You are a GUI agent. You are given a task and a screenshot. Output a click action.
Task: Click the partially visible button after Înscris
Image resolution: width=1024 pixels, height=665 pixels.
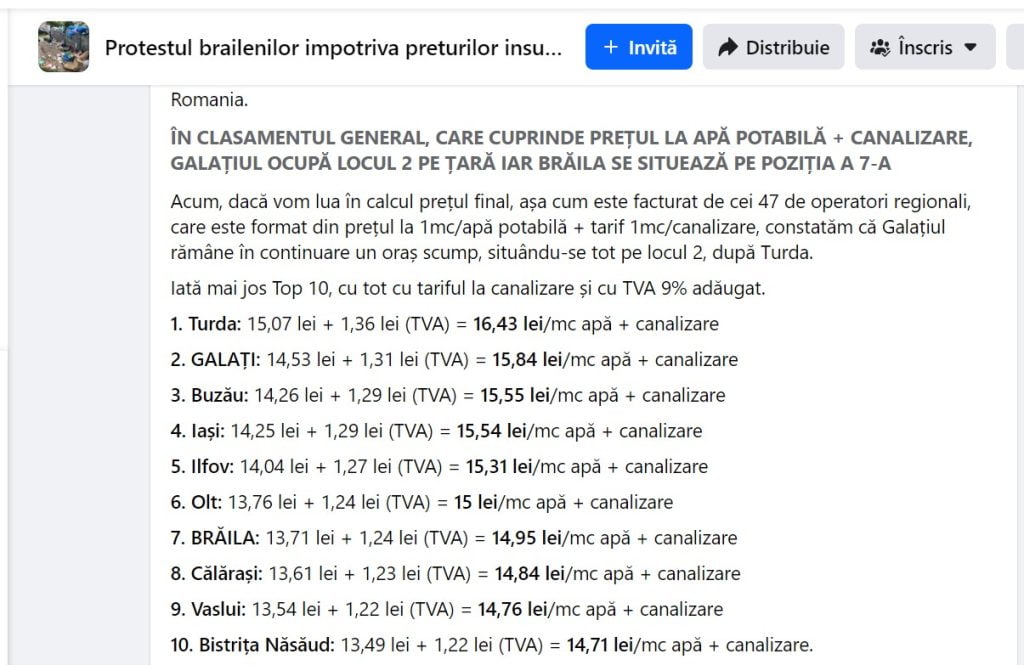click(x=1015, y=47)
